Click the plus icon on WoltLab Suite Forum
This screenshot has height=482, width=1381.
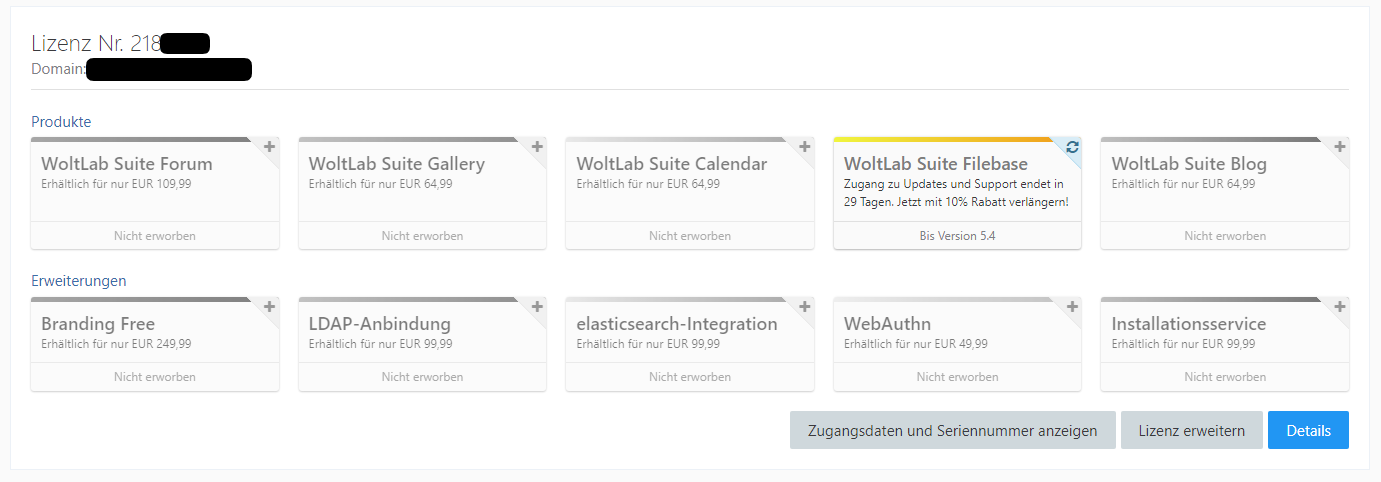point(269,148)
